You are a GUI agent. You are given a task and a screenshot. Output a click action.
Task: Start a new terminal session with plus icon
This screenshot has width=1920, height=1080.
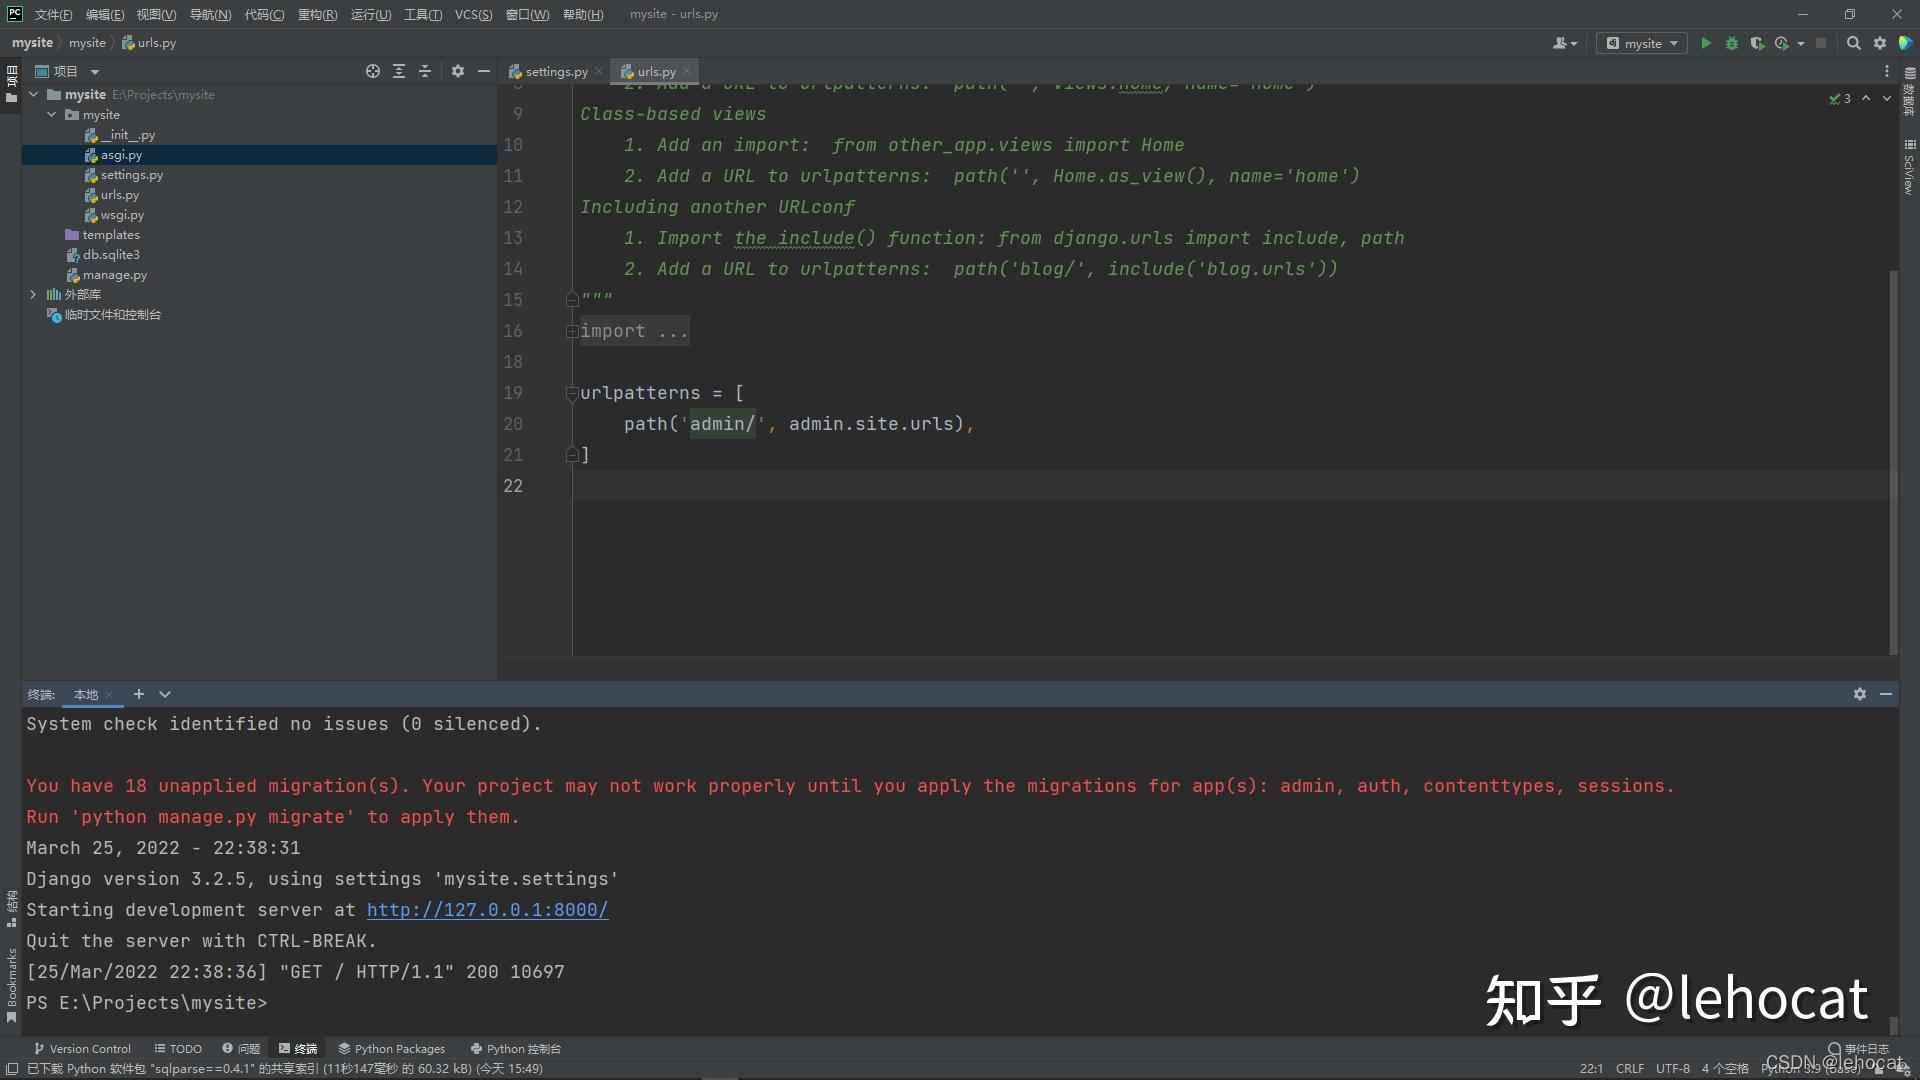[x=138, y=694]
